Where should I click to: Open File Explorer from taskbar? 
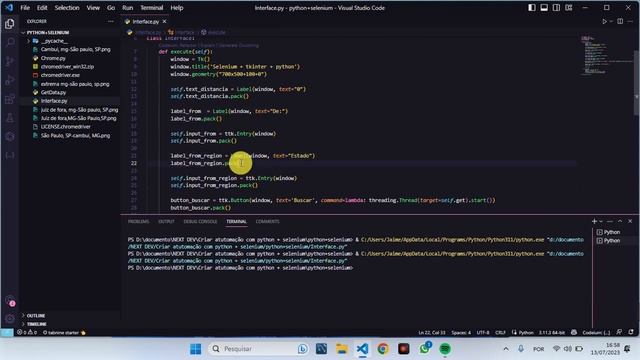(342, 349)
